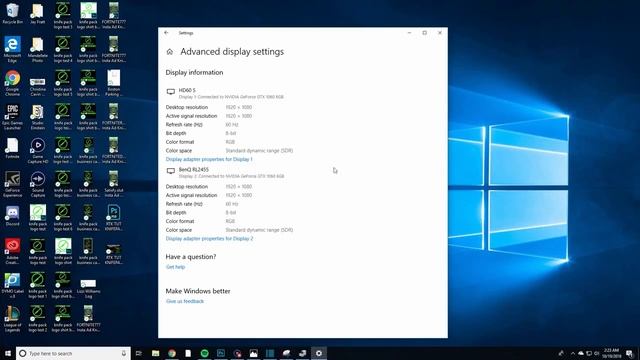Open the taskbar clock and date
The width and height of the screenshot is (640, 360).
tap(611, 353)
